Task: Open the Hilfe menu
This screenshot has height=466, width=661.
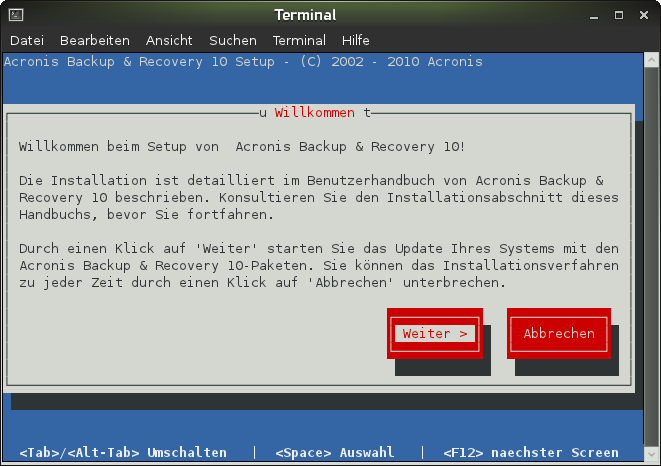Action: click(355, 40)
